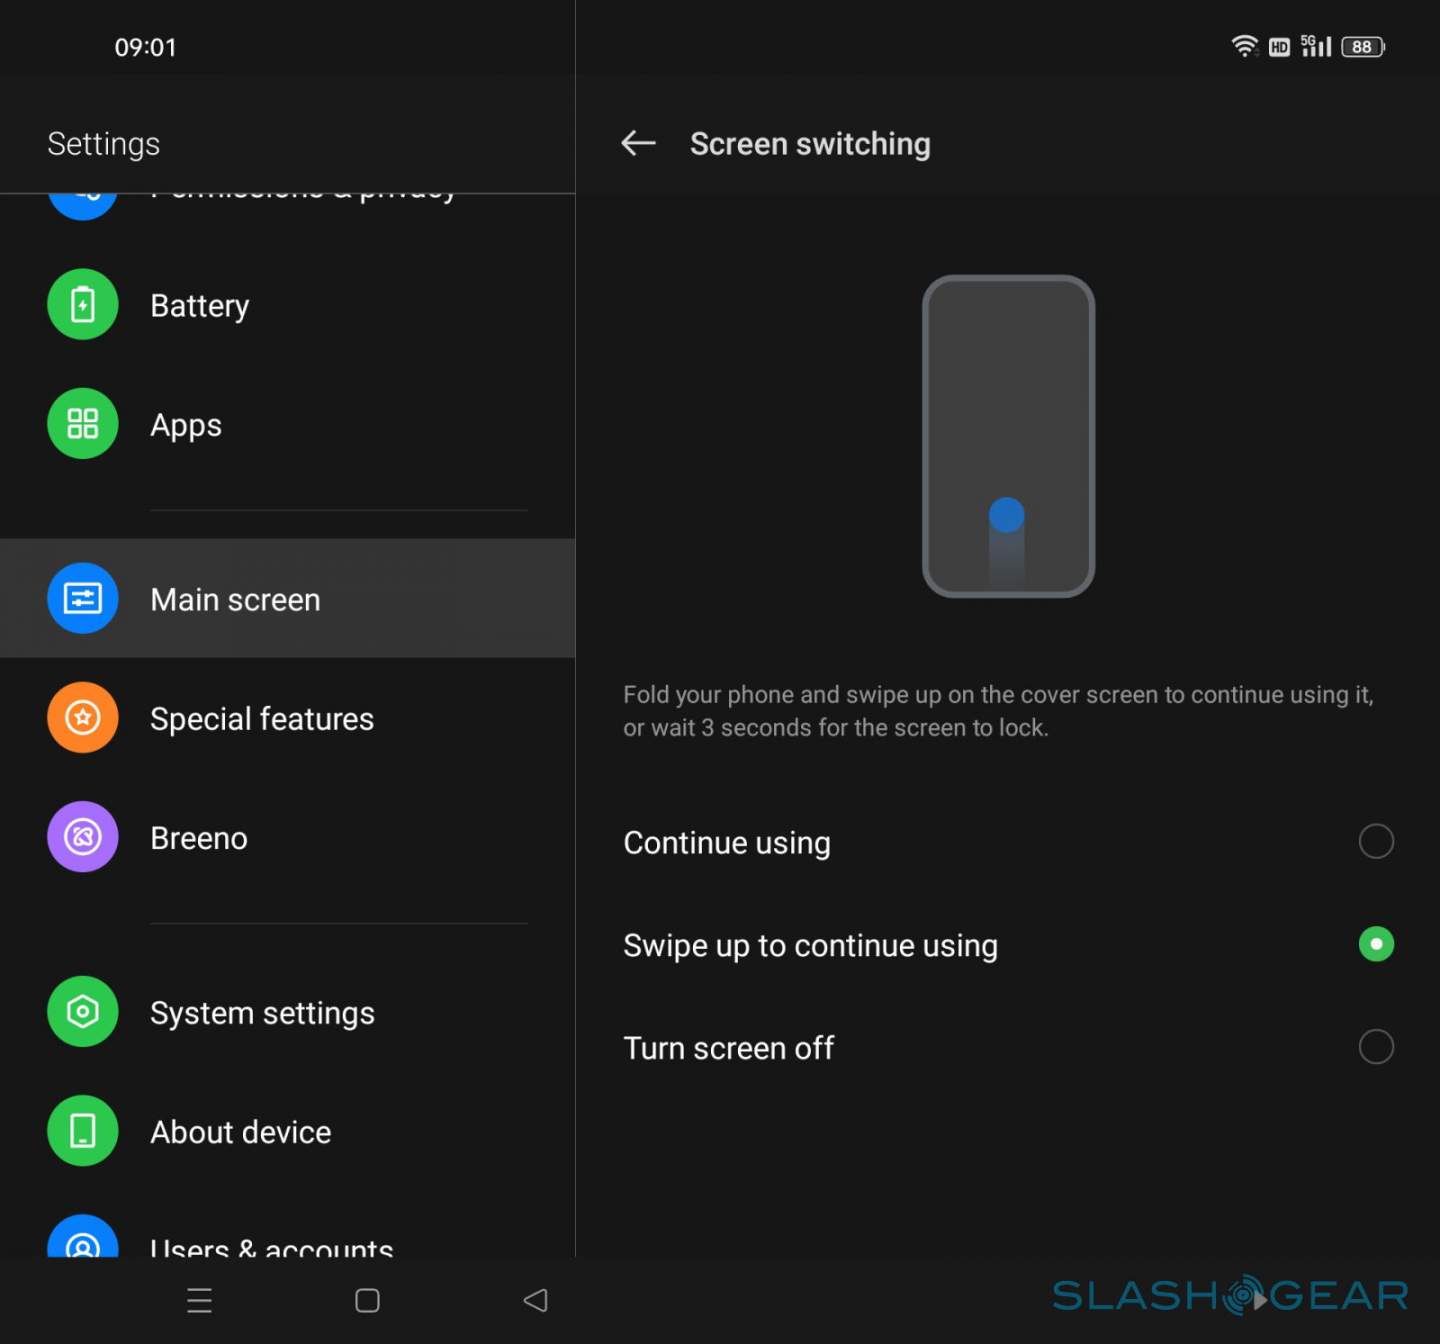Tap the Turn screen off label

tap(728, 1048)
